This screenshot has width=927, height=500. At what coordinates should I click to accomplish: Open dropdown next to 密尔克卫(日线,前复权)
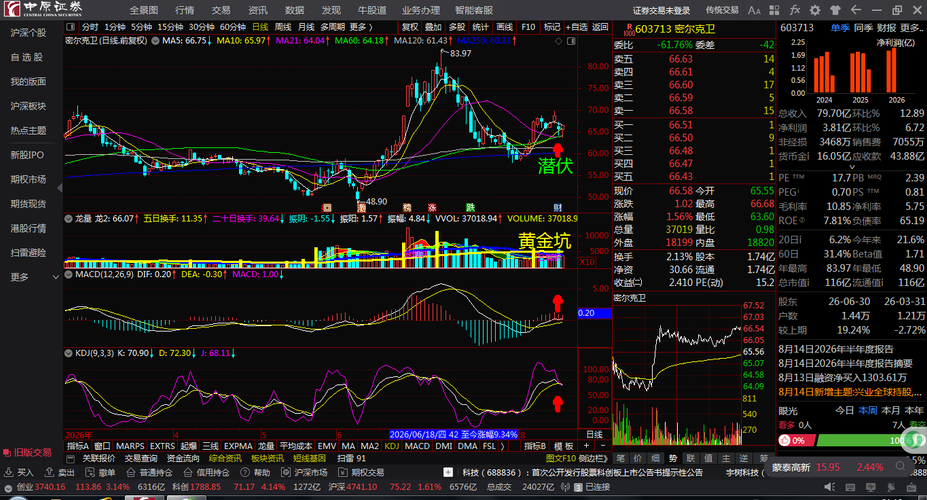(155, 41)
